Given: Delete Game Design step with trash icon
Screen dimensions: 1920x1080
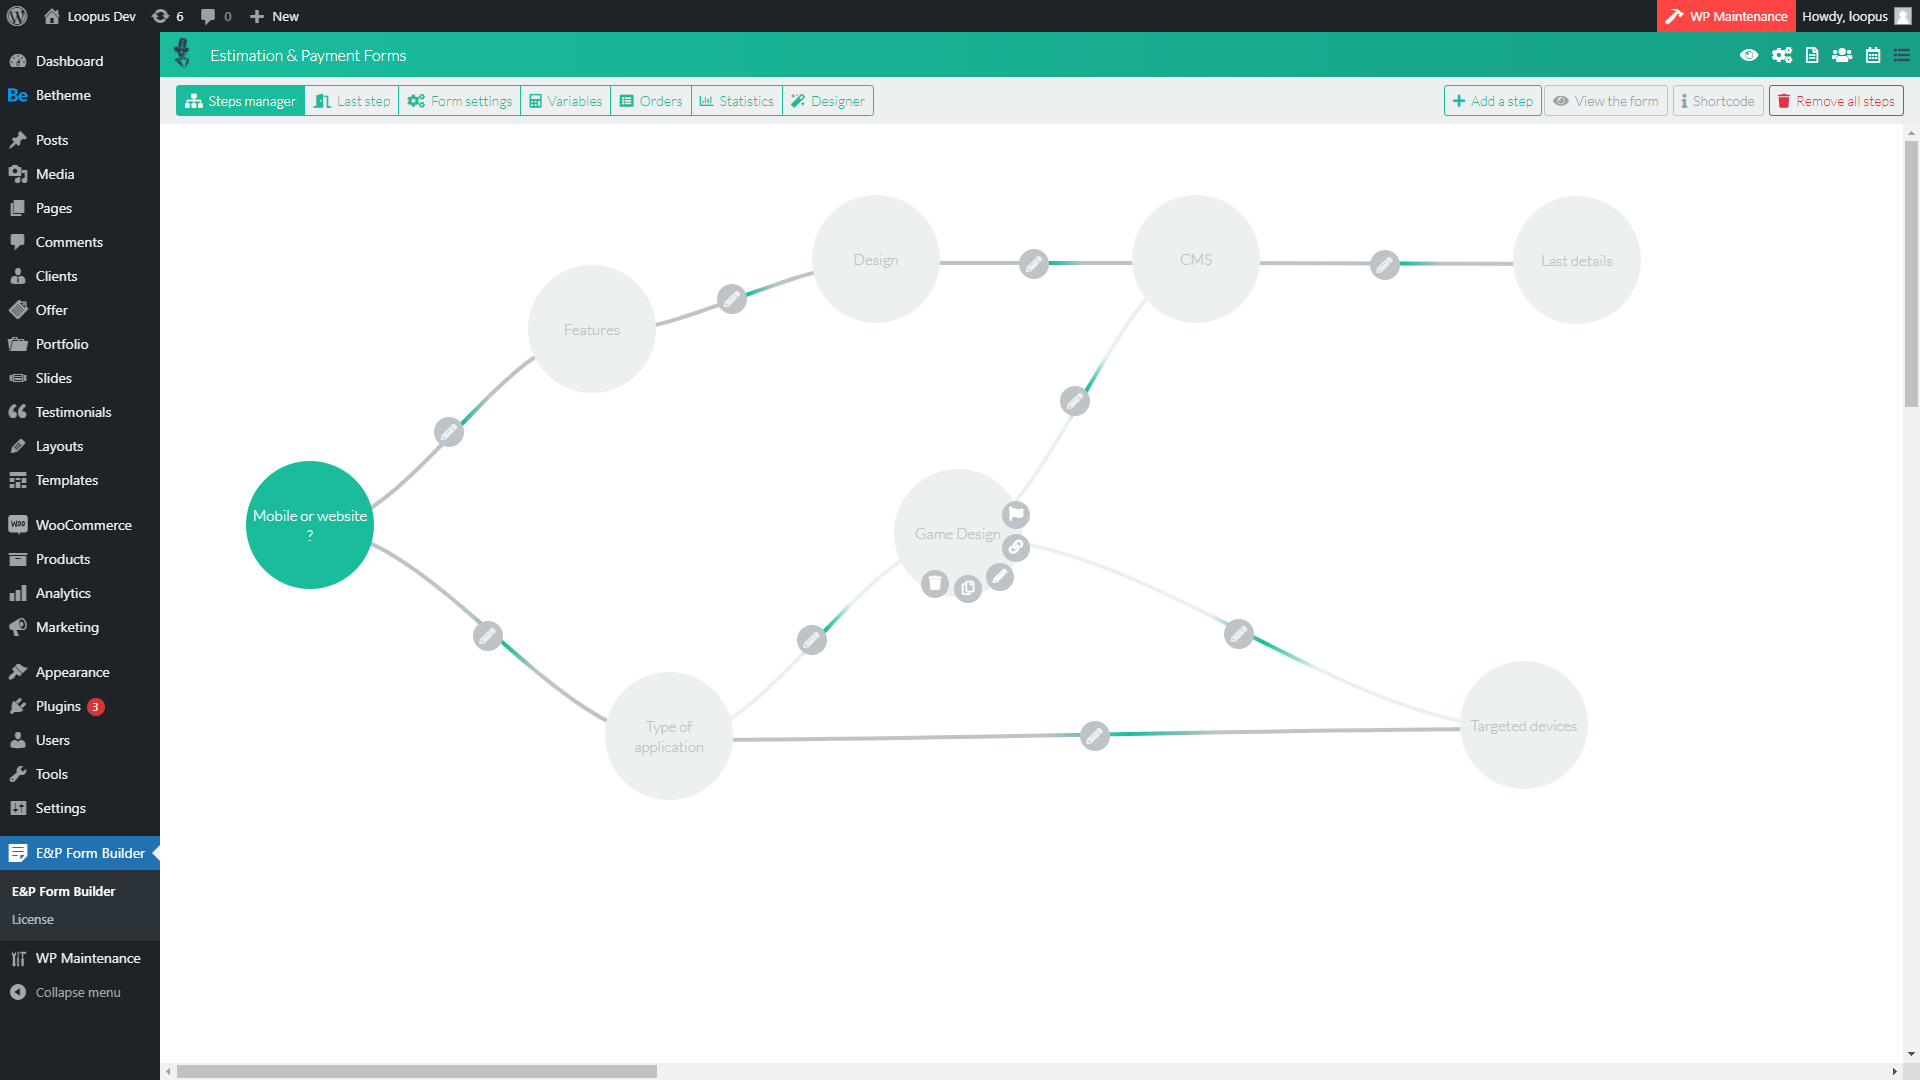Looking at the screenshot, I should 935,583.
